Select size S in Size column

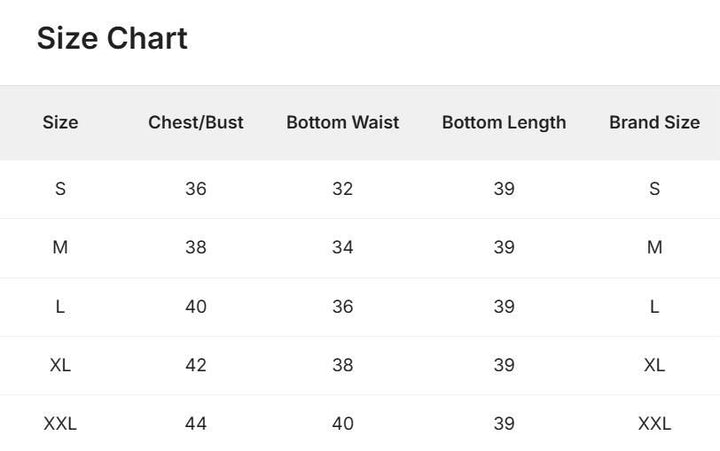point(60,189)
